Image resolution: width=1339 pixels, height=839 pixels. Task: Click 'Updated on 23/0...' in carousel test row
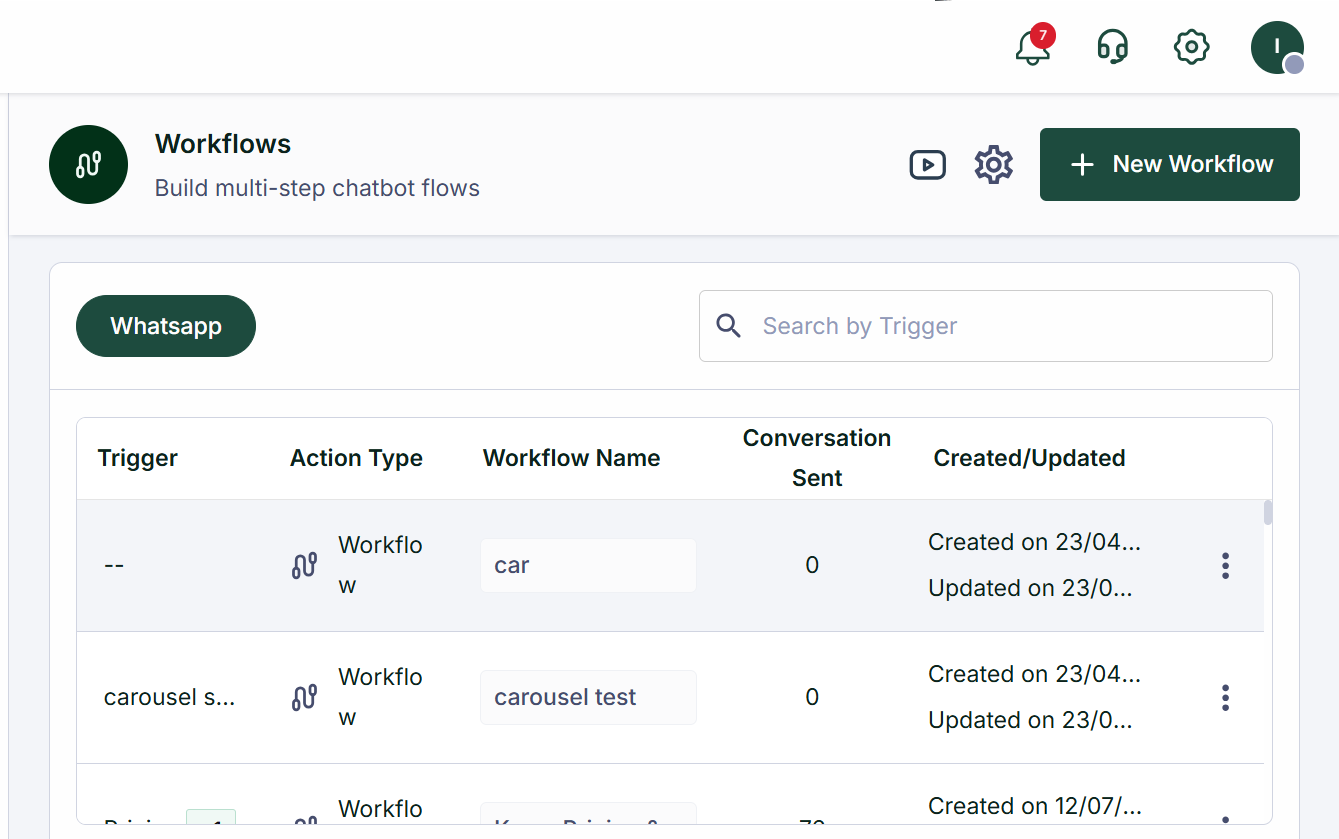click(1030, 720)
